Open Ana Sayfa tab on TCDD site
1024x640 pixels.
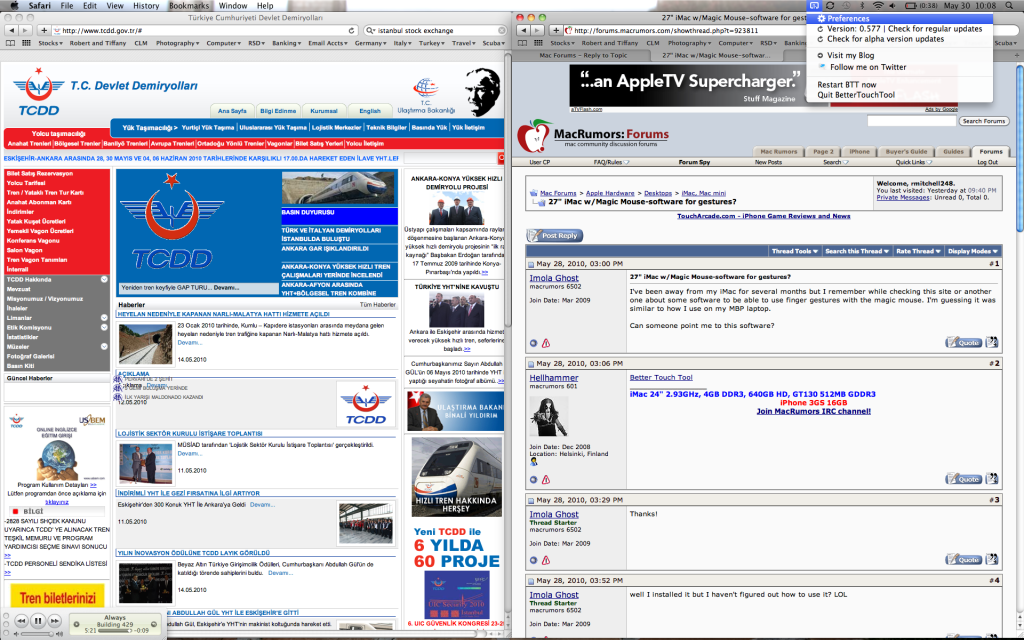[232, 111]
